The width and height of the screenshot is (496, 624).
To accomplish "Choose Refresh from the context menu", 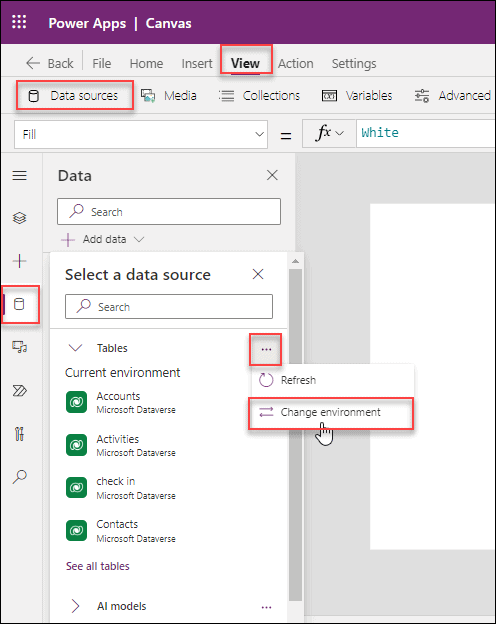I will [x=333, y=380].
